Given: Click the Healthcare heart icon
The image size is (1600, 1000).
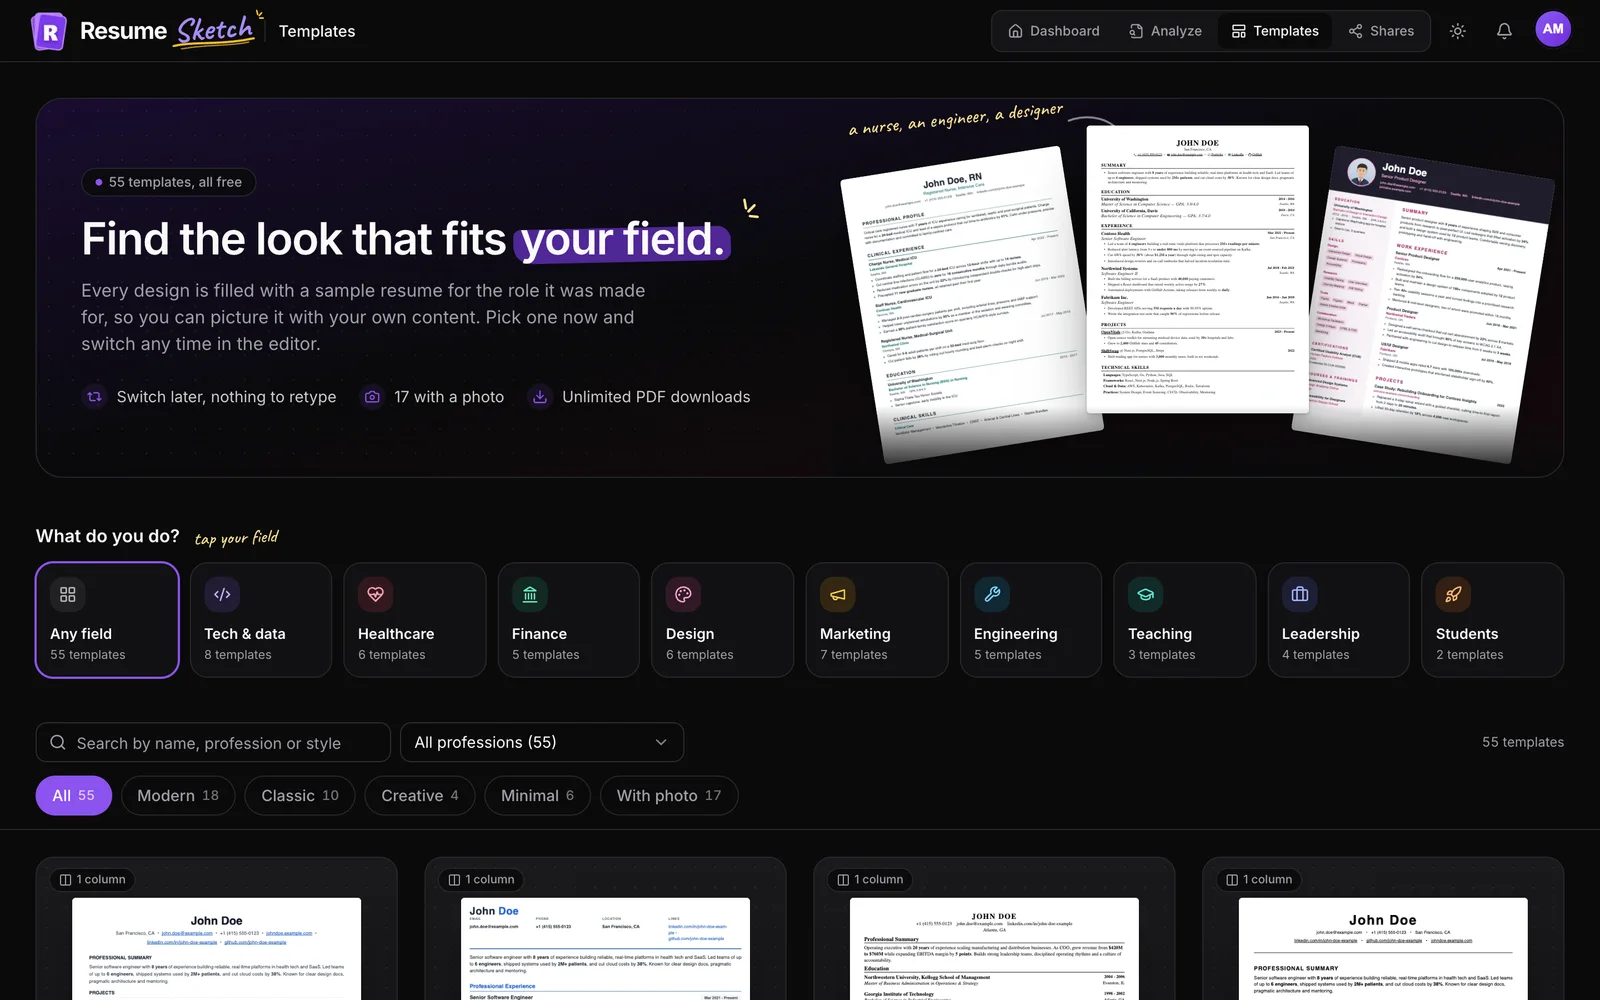Looking at the screenshot, I should (x=376, y=594).
